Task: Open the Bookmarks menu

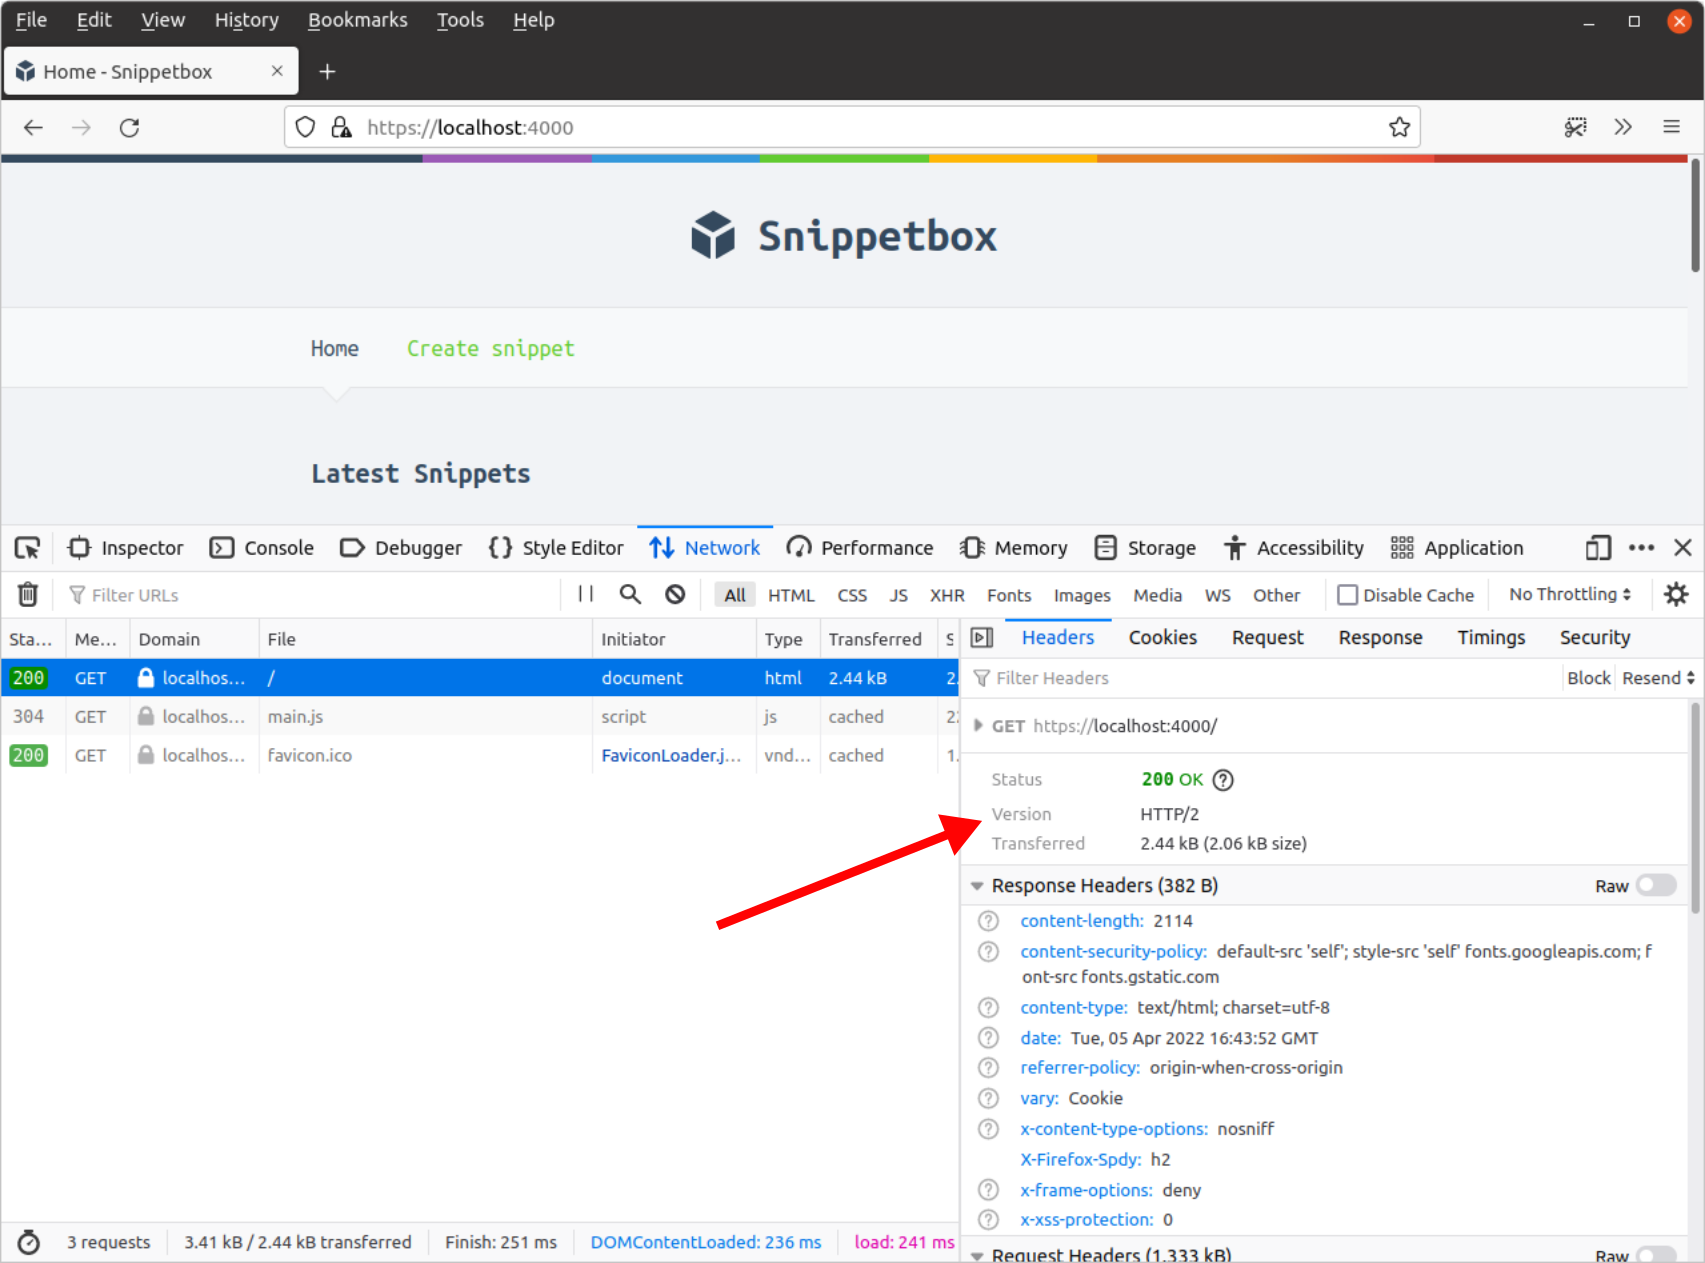Action: coord(357,20)
